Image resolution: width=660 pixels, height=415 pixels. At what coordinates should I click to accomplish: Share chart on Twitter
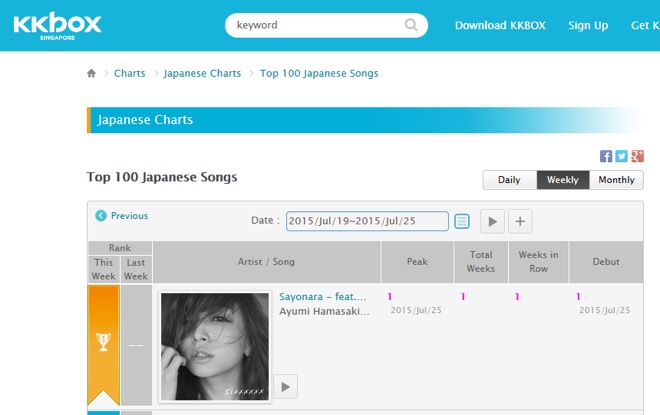621,156
